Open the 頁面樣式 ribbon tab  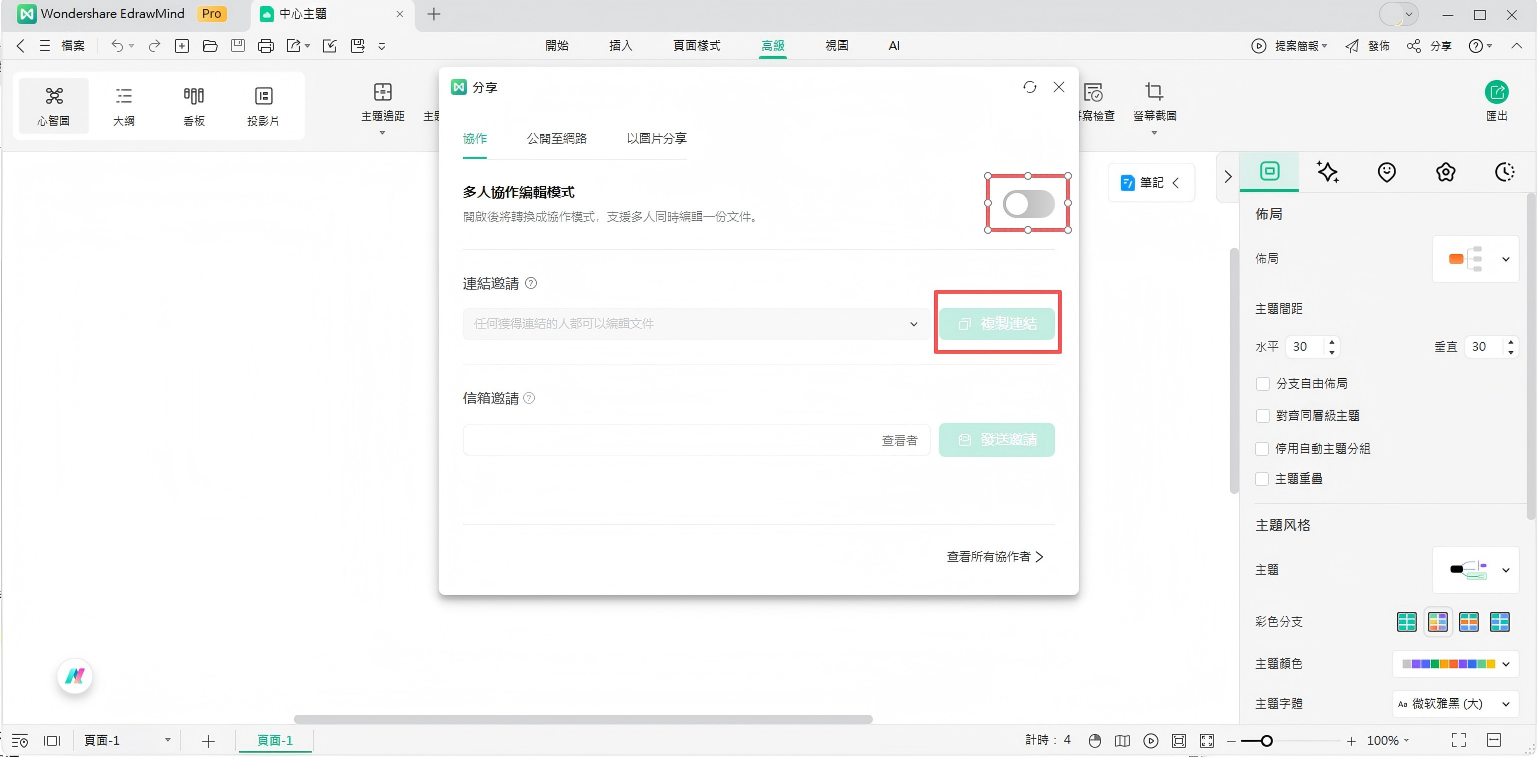click(696, 46)
